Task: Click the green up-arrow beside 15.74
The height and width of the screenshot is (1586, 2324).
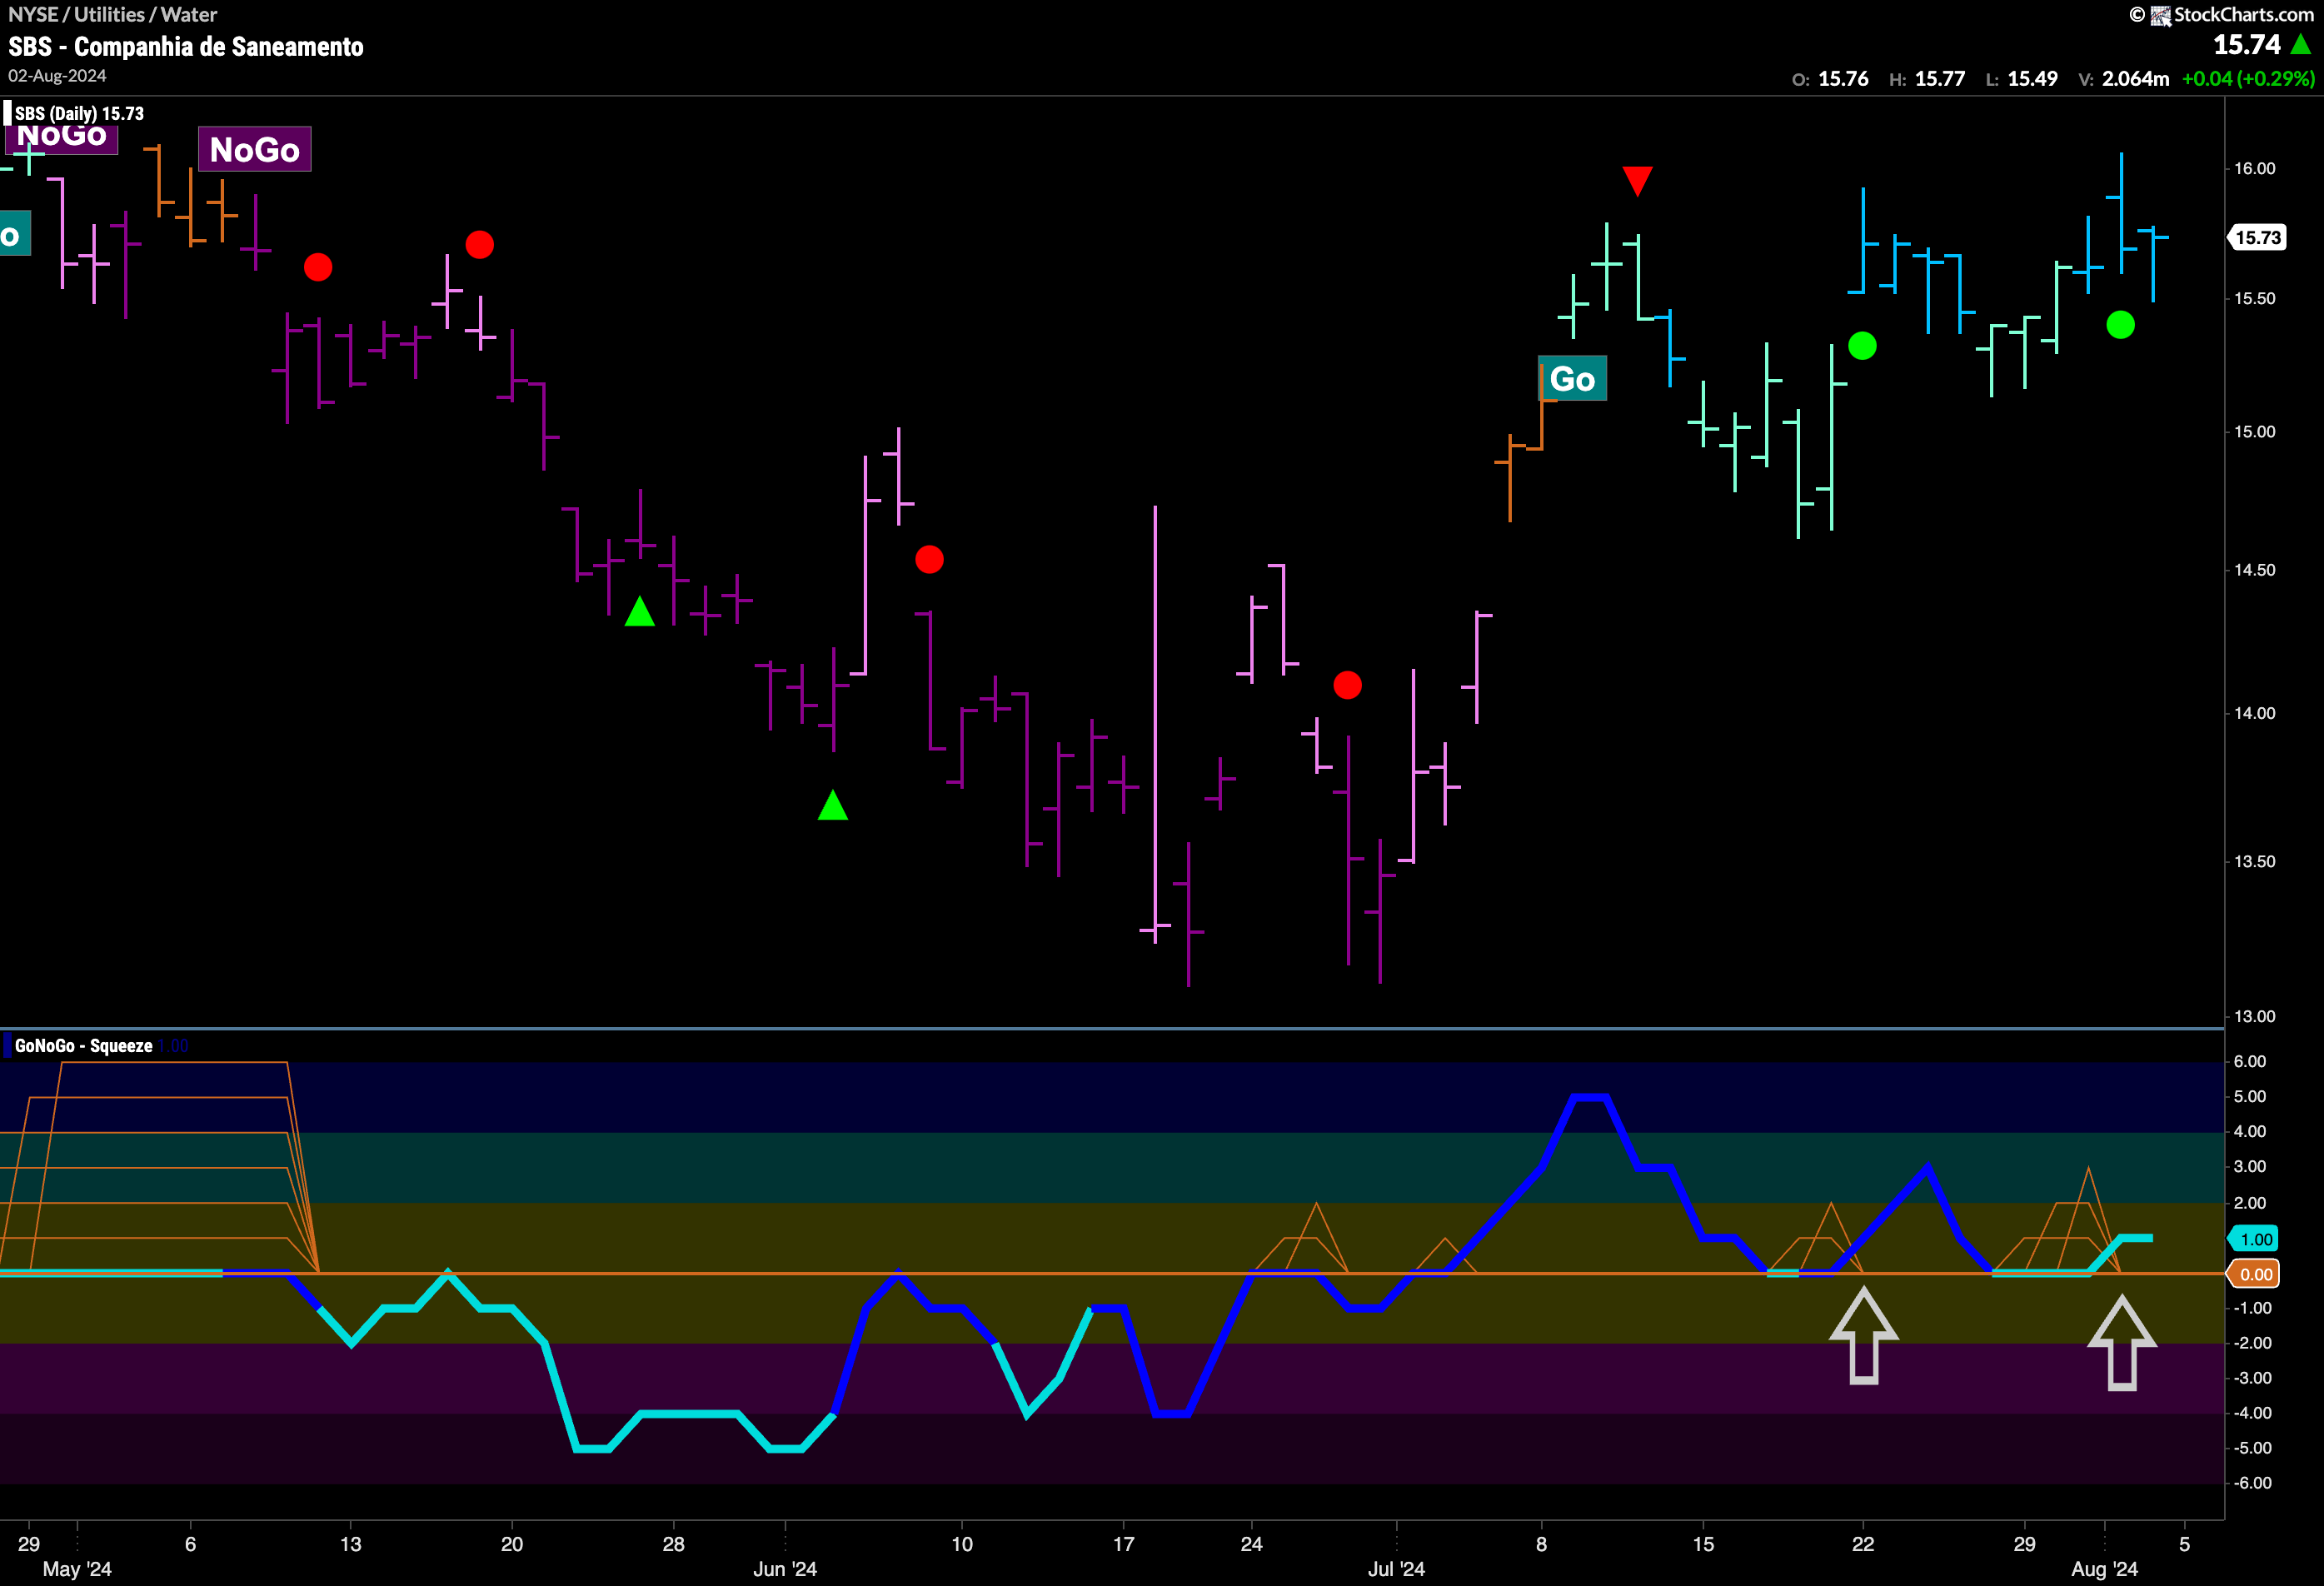Action: (2301, 45)
